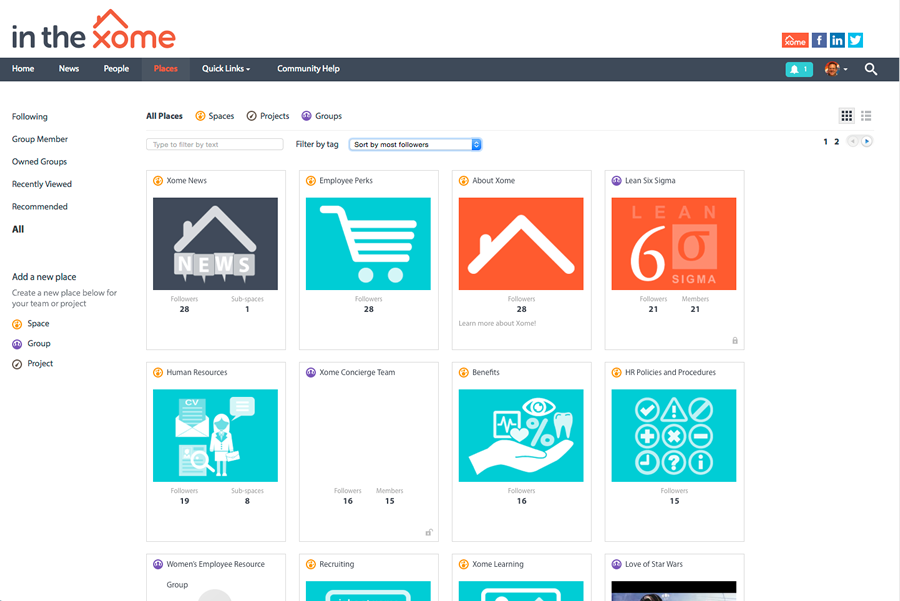This screenshot has width=900, height=601.
Task: Click the in the xome logo
Action: point(94,30)
